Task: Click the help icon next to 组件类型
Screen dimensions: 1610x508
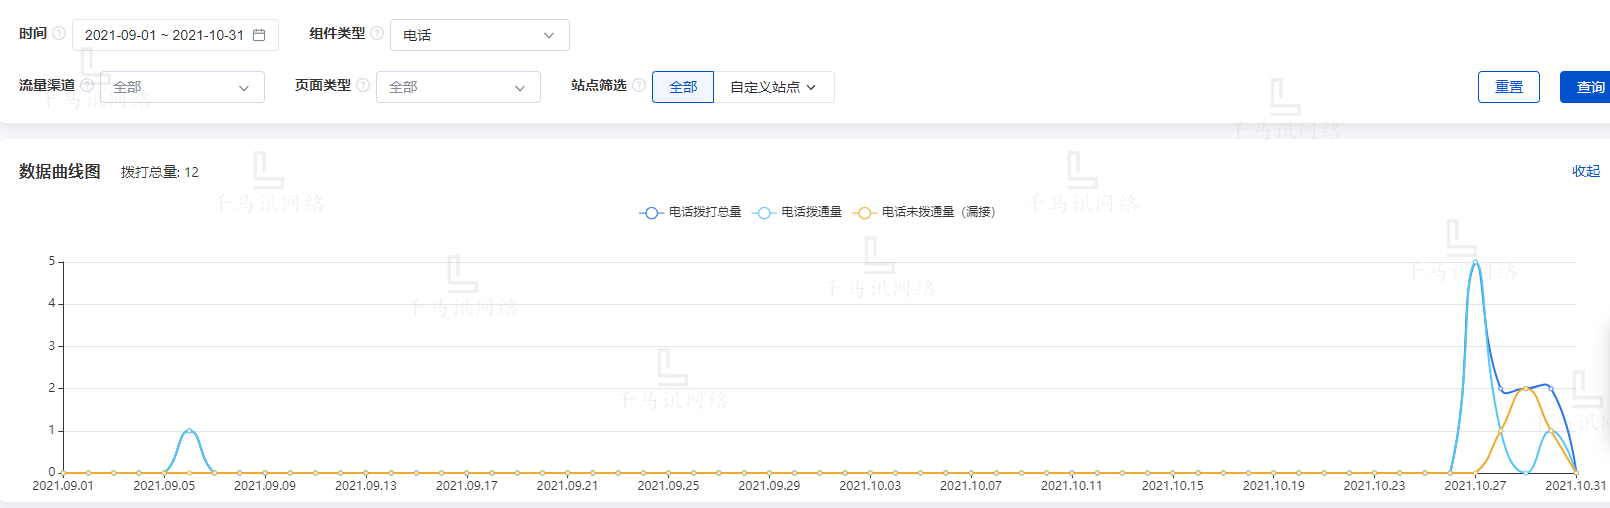Action: click(x=377, y=34)
